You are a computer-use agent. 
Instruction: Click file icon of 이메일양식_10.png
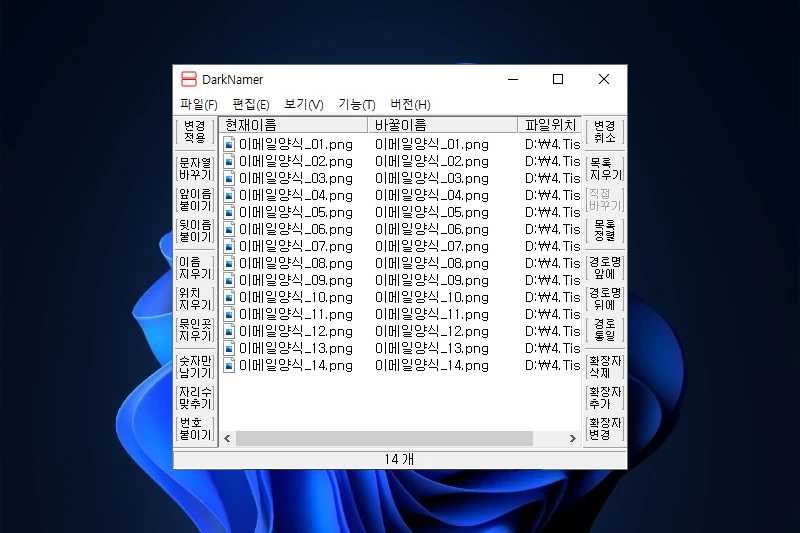(229, 297)
